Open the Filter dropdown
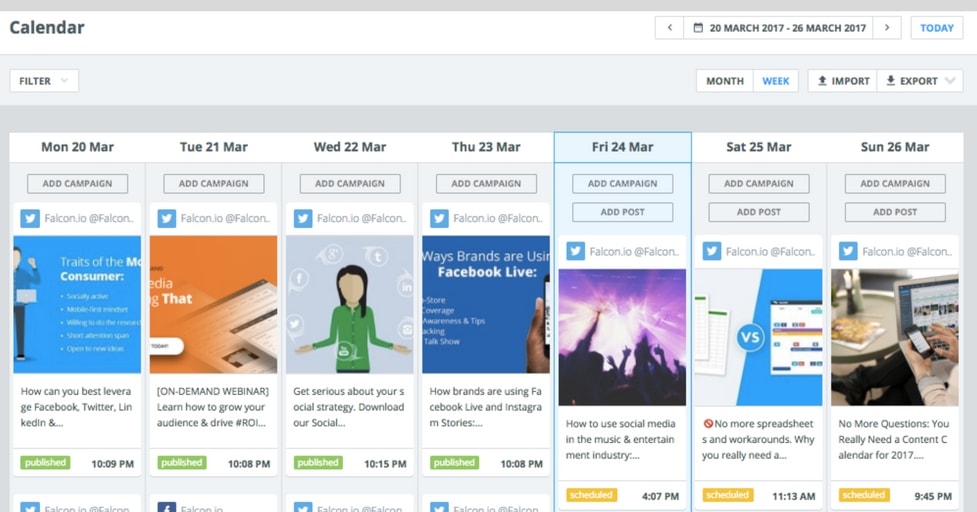The height and width of the screenshot is (512, 977). (x=44, y=81)
